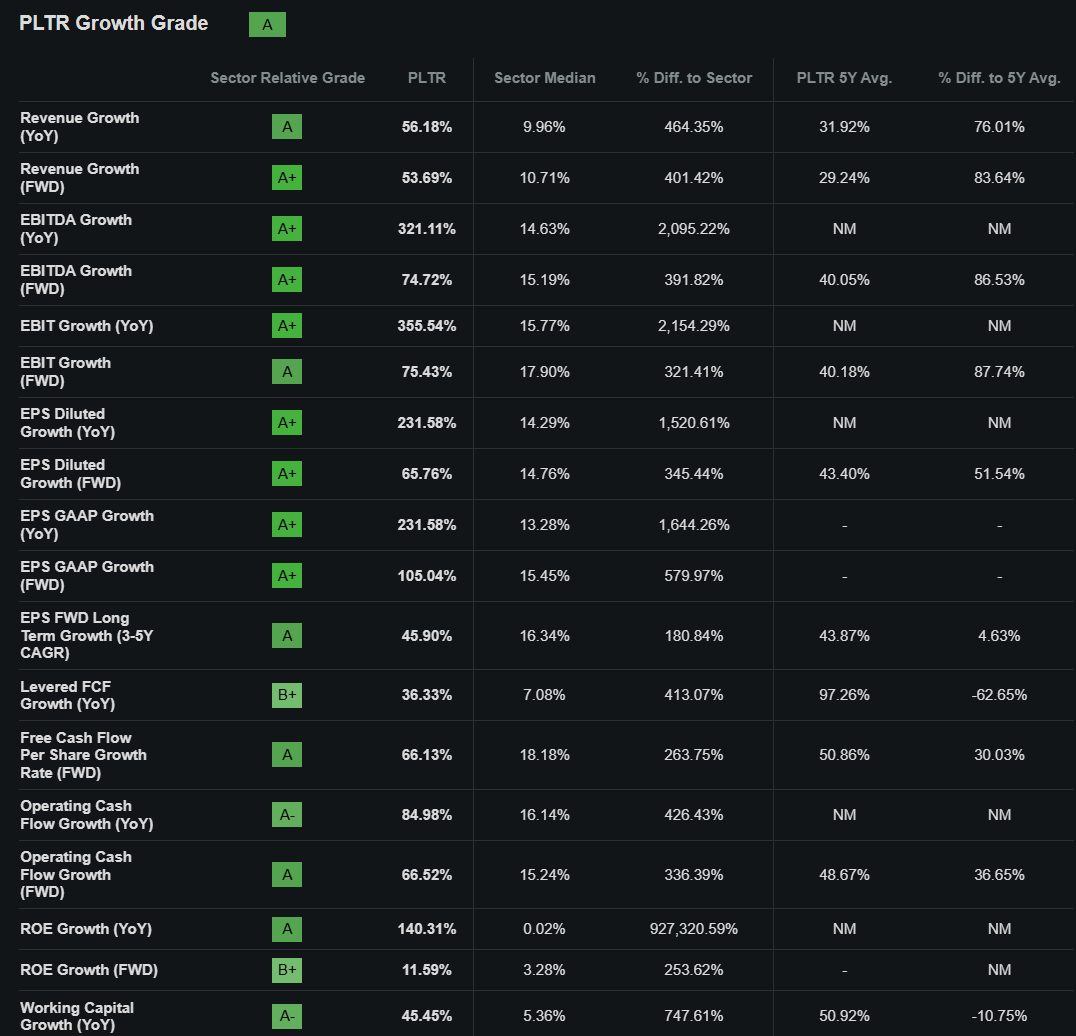This screenshot has width=1076, height=1036.
Task: Click the Sector Median column header
Action: 543,77
